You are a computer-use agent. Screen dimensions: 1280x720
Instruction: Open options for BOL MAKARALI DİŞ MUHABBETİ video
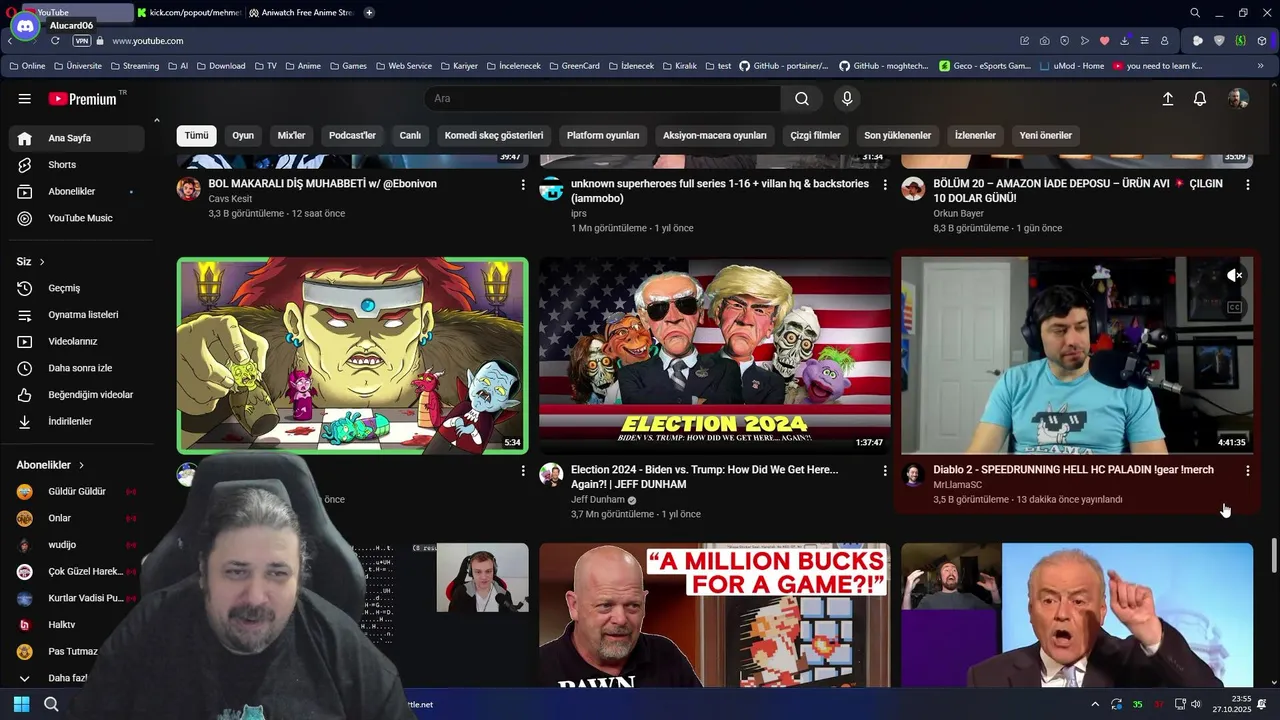tap(522, 185)
